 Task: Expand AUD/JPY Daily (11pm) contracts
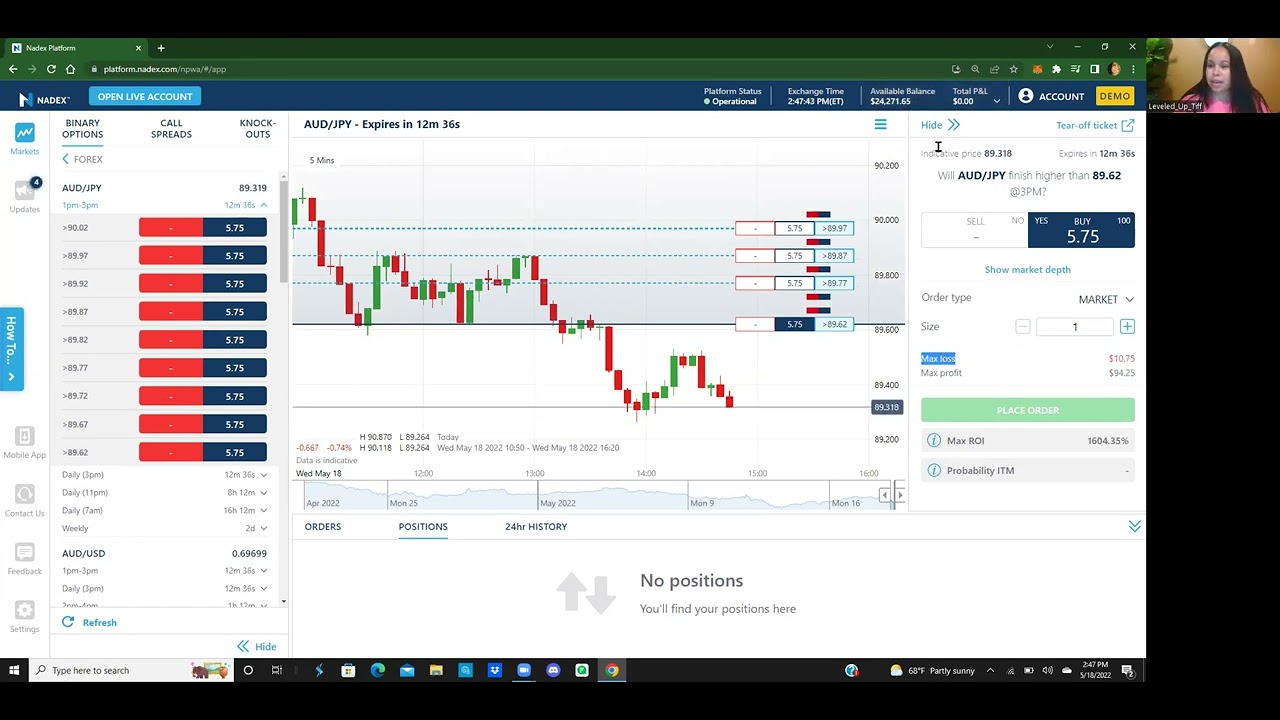click(264, 492)
